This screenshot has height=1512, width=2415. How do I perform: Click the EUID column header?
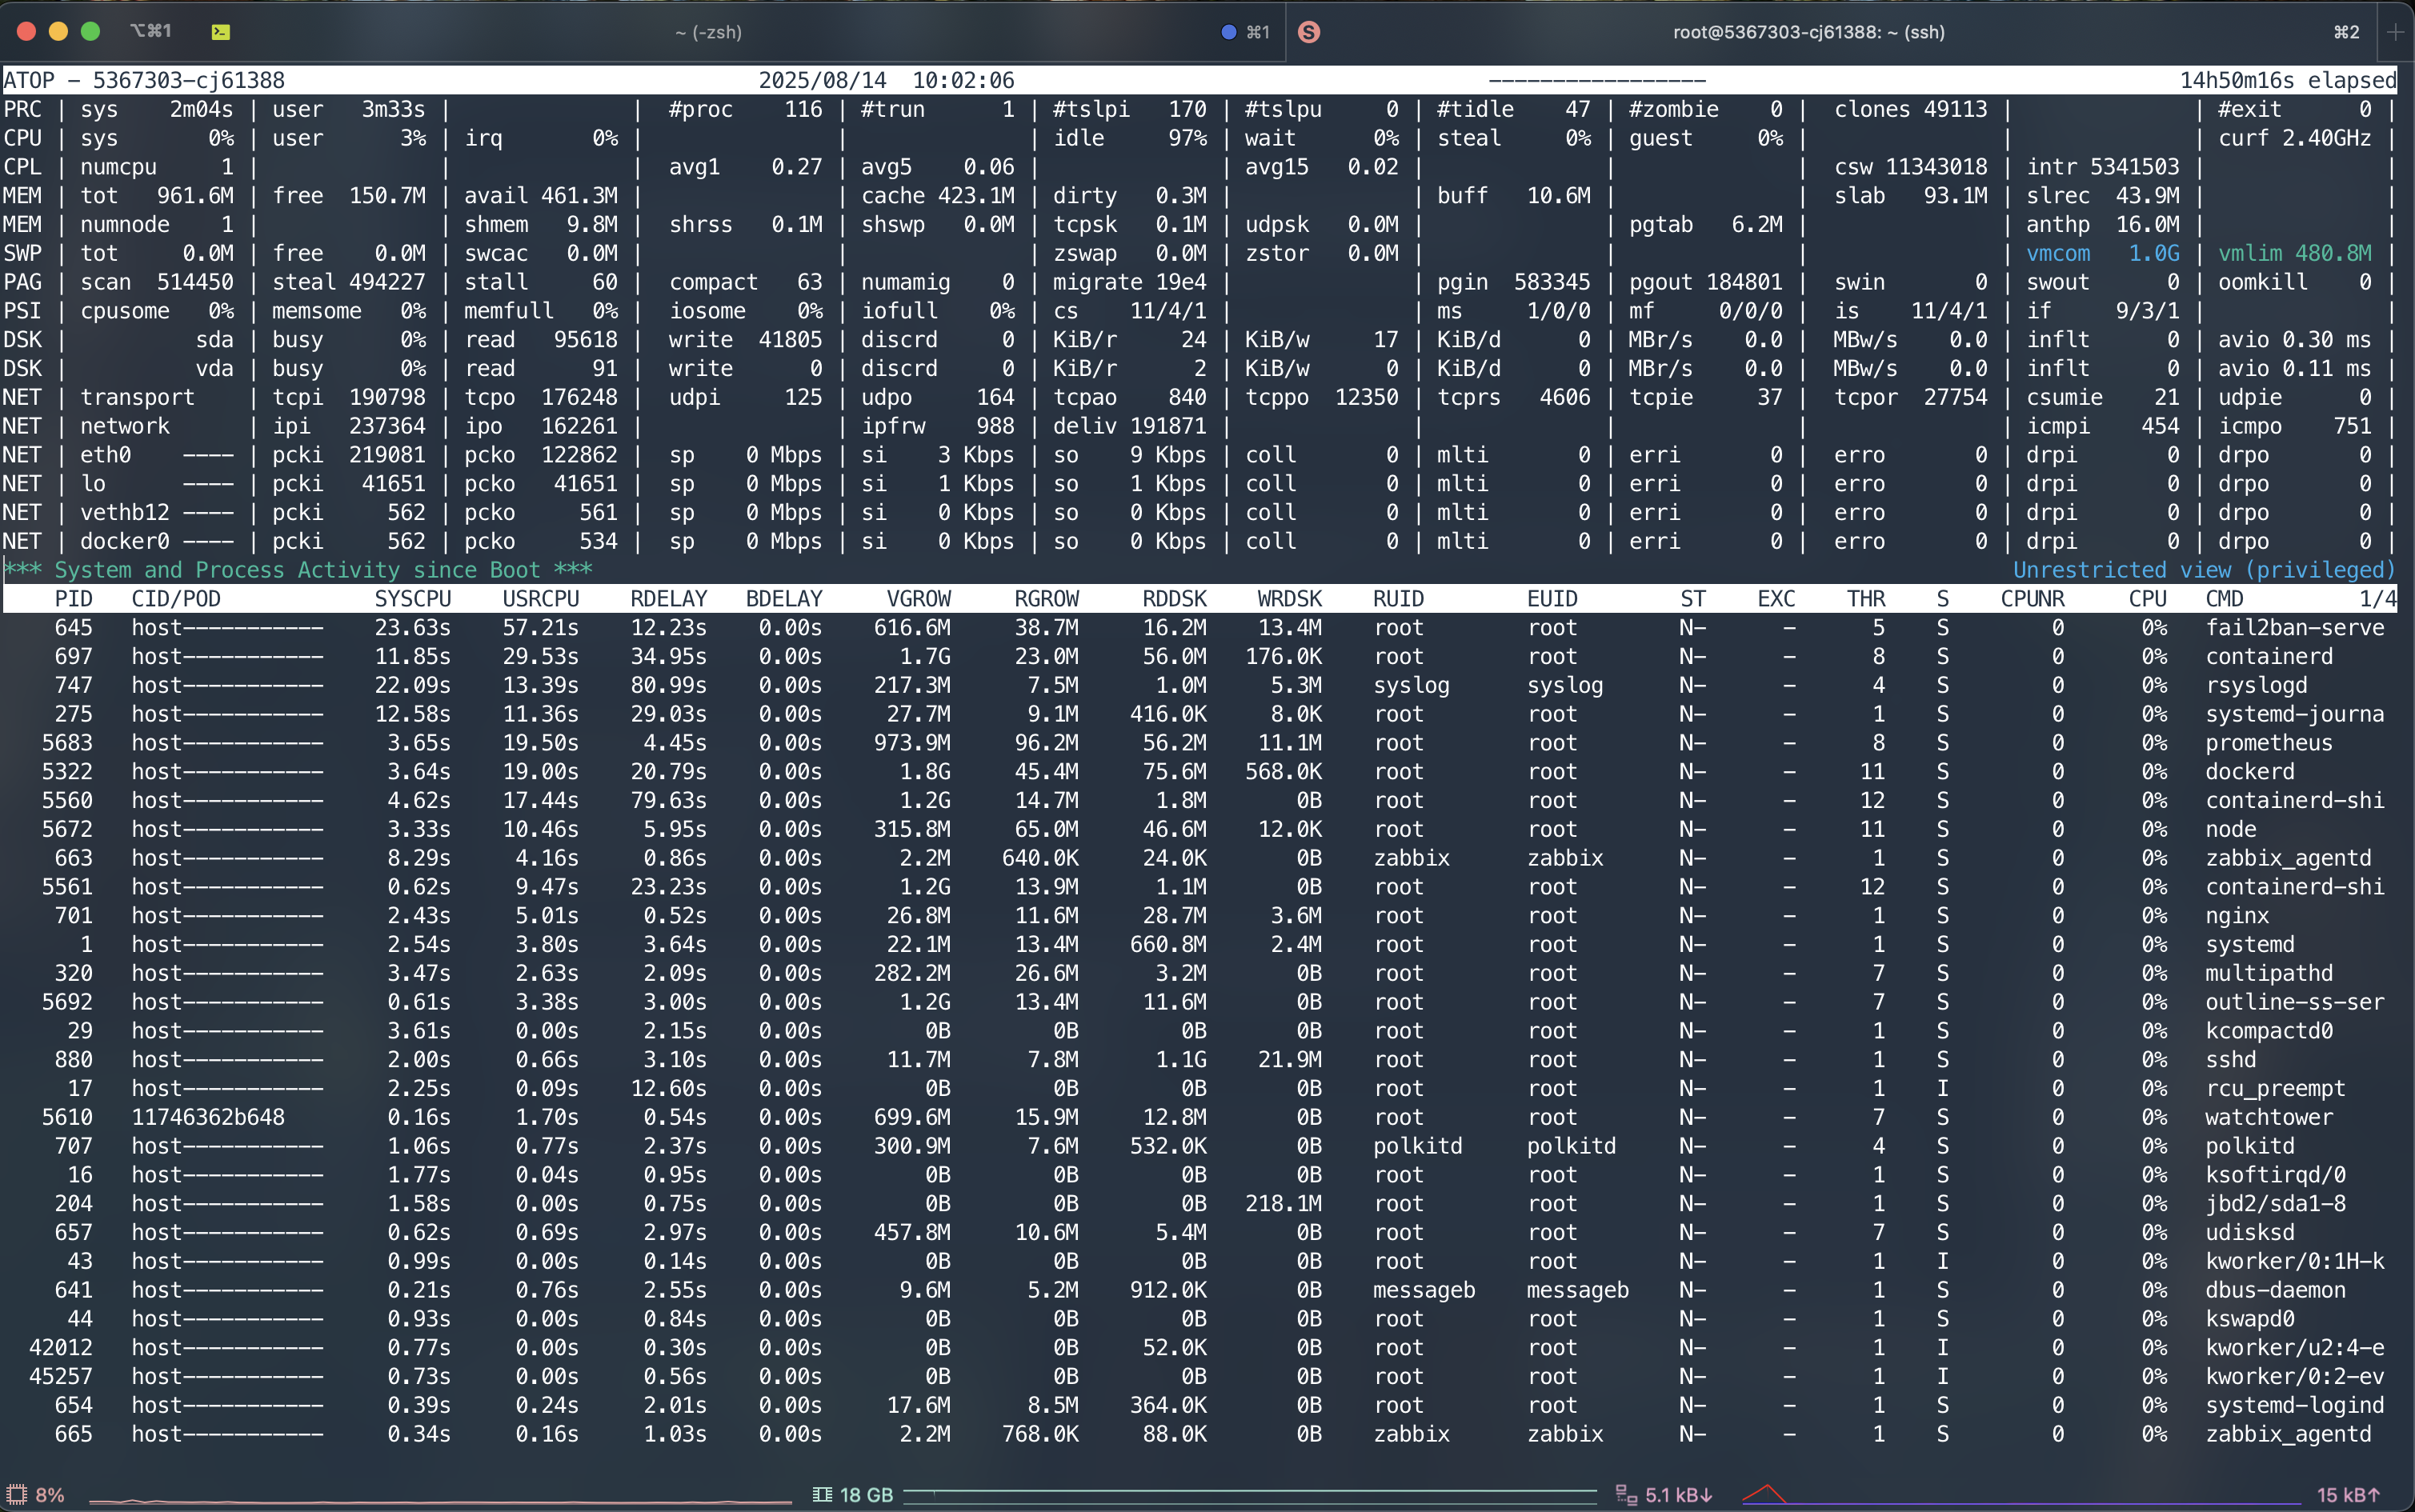coord(1552,599)
